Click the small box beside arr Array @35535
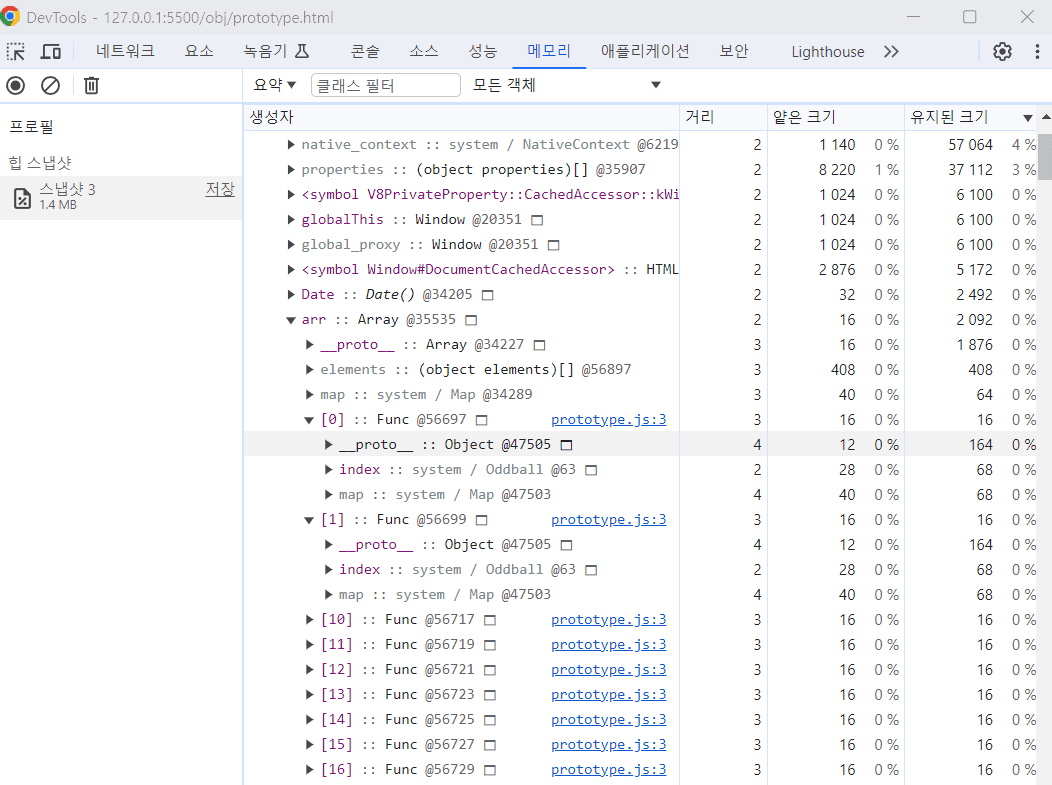 471,320
